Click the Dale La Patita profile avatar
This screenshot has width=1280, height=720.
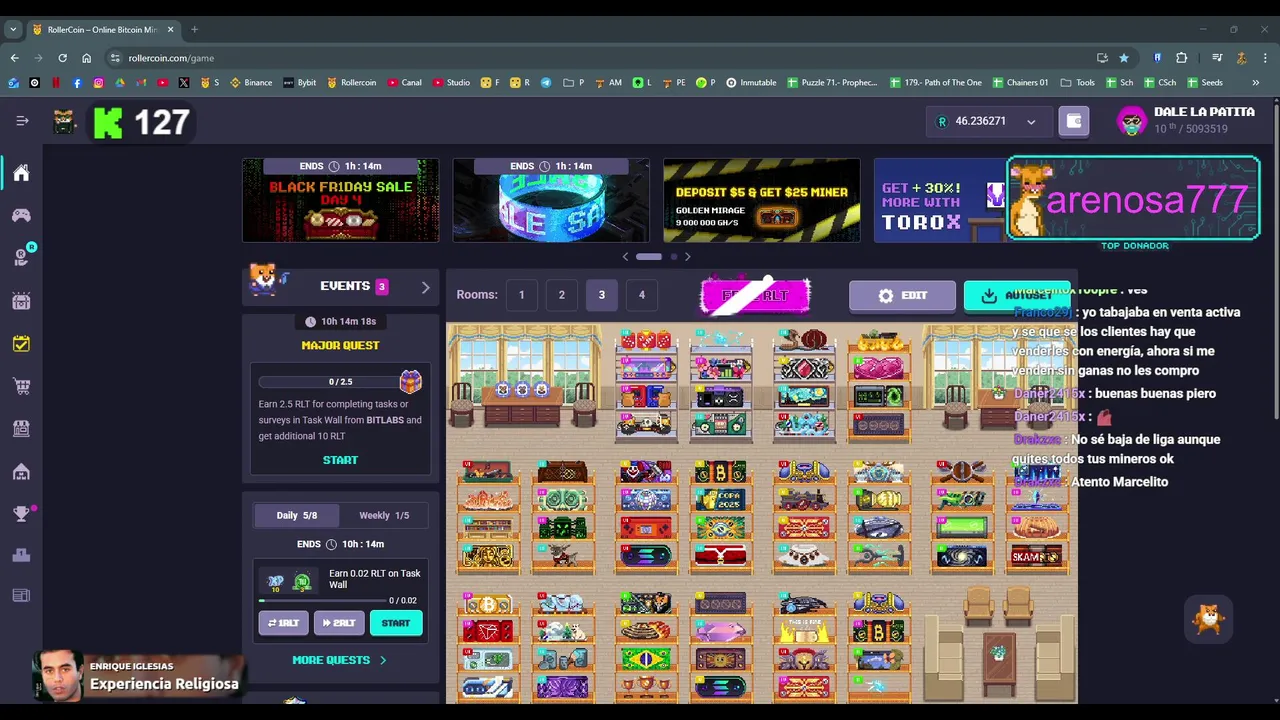coord(1131,121)
